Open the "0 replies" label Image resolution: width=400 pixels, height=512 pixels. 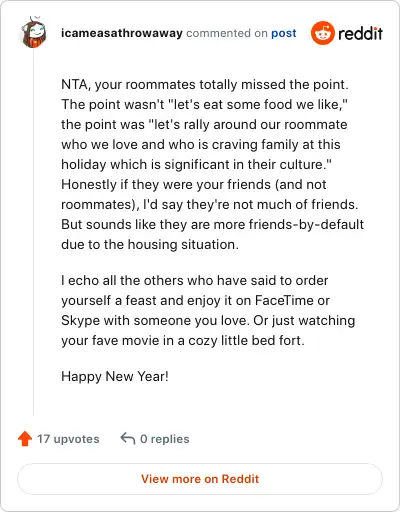tap(165, 439)
